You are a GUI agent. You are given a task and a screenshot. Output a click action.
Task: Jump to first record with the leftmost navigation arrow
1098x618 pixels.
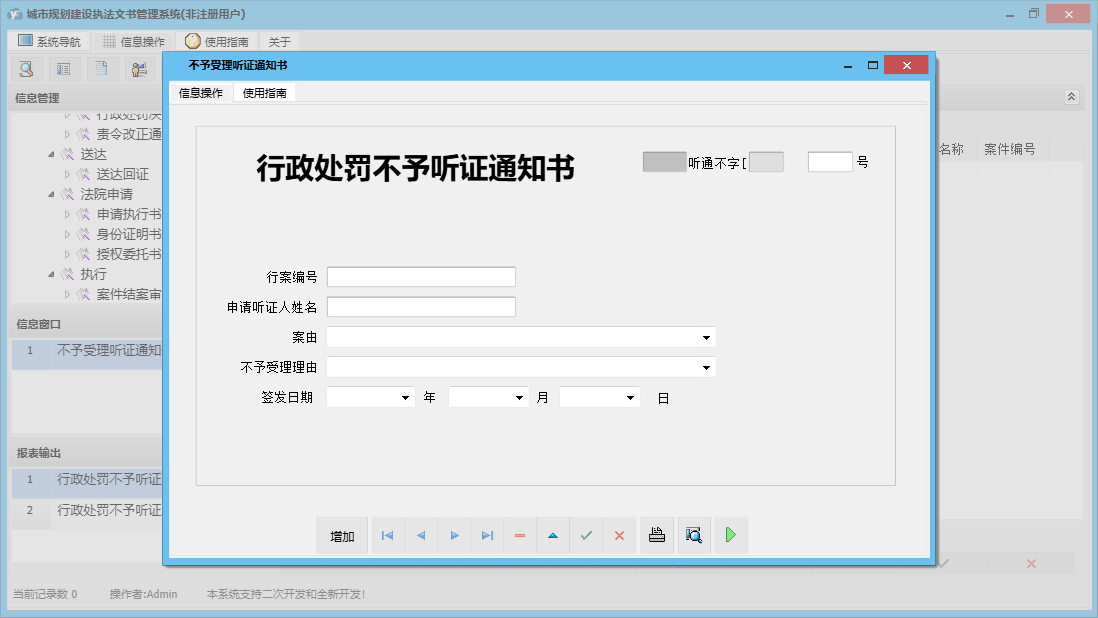pyautogui.click(x=387, y=535)
